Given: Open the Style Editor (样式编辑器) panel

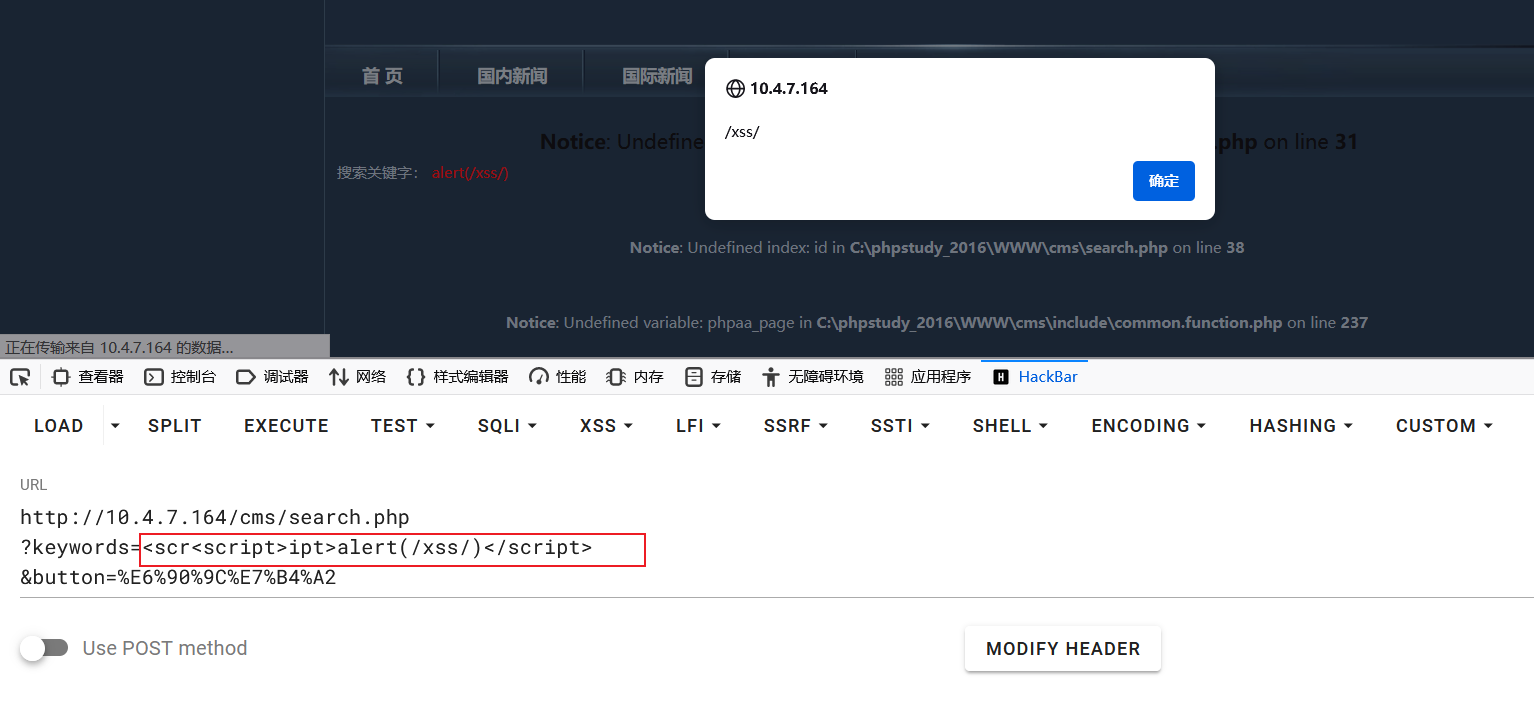Looking at the screenshot, I should point(458,377).
